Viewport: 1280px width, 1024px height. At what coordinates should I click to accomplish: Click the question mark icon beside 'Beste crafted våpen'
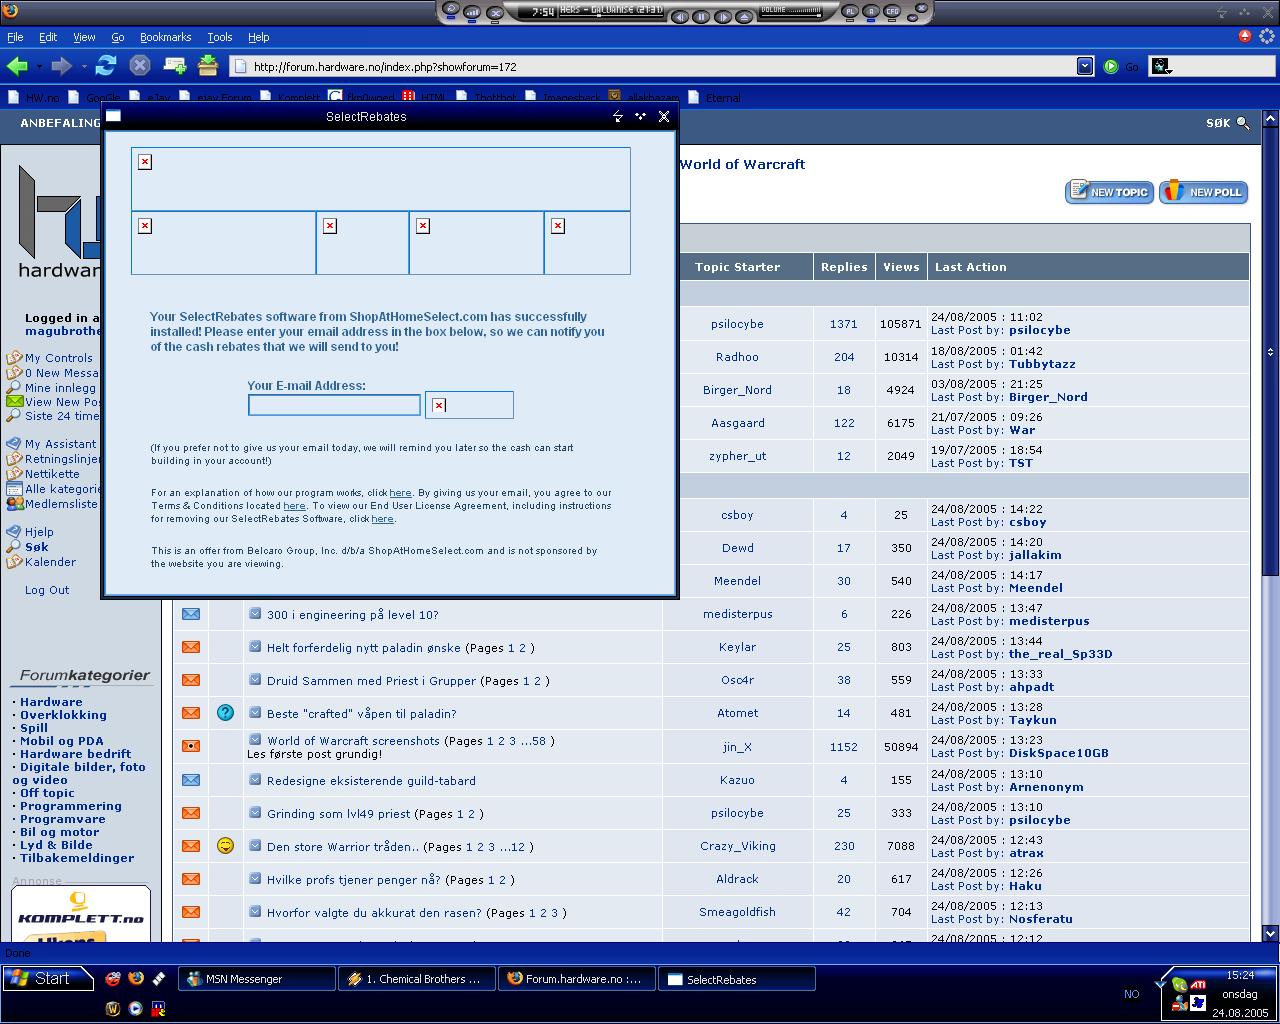coord(225,713)
